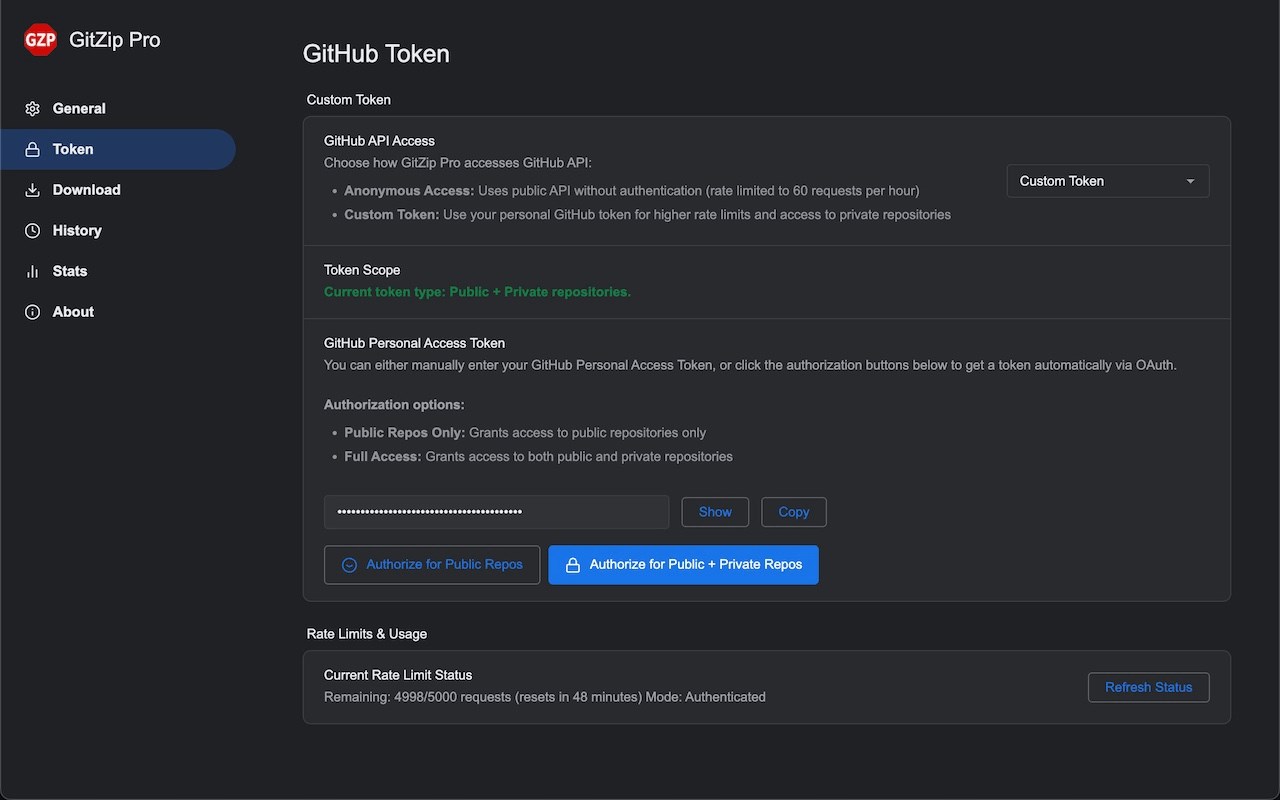Open the General settings section
Screen dimensions: 1280x800
(118, 109)
